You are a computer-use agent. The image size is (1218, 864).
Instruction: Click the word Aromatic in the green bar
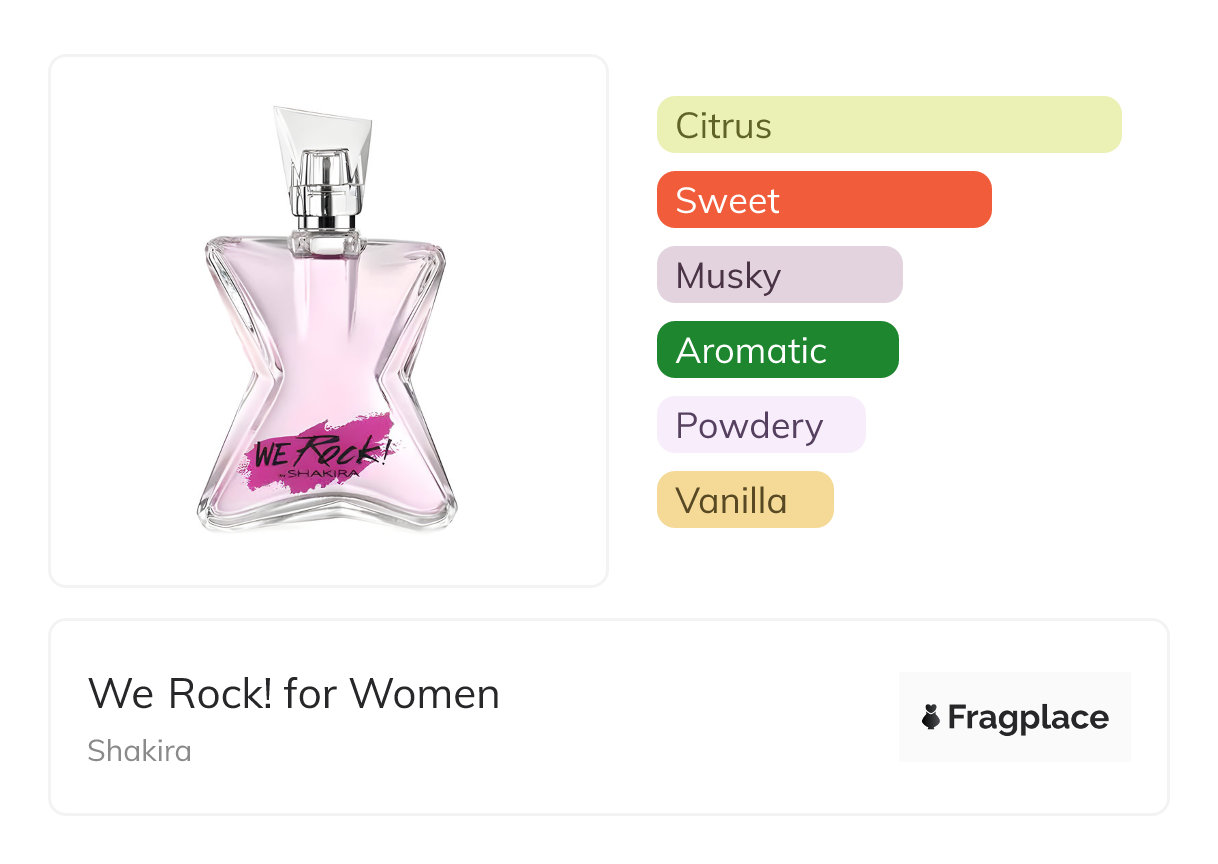click(x=751, y=351)
